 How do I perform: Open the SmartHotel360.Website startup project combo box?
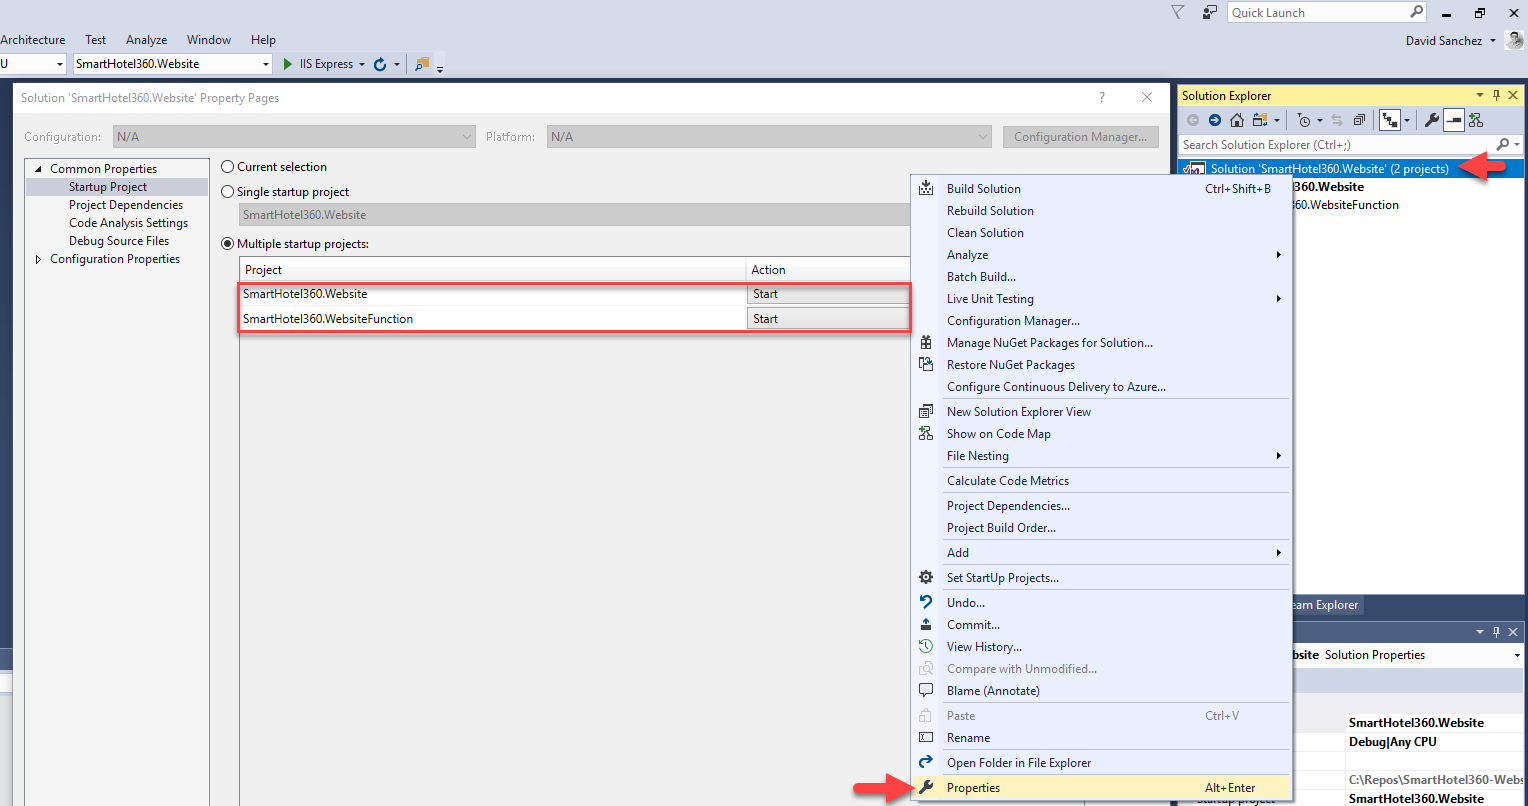(172, 64)
